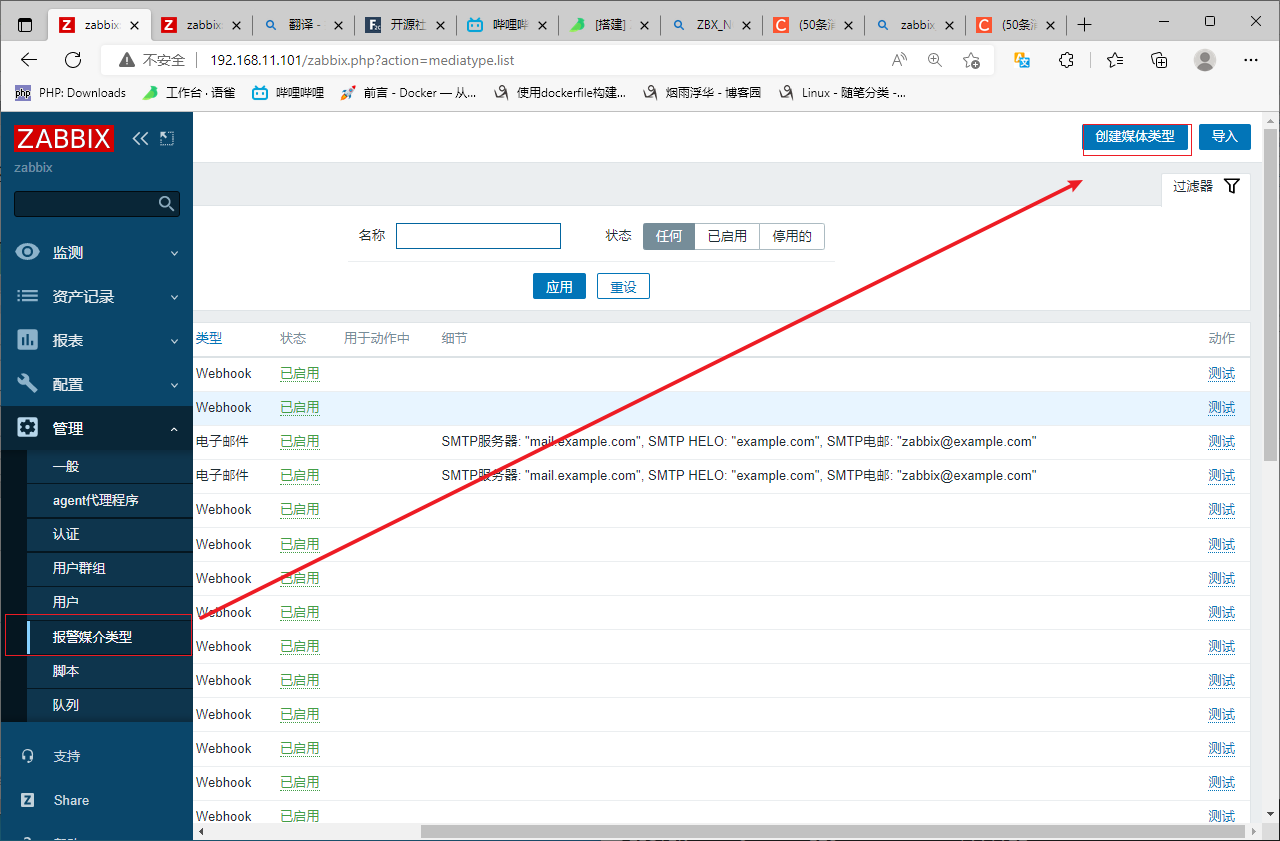Screen dimensions: 1280x841
Task: Click 创建媒体类型 button
Action: [1135, 136]
